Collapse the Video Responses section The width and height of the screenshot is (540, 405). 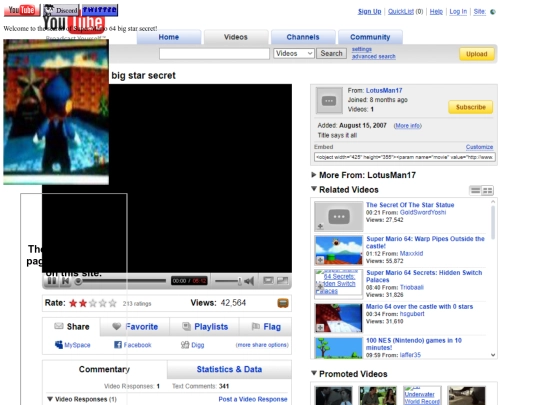50,399
